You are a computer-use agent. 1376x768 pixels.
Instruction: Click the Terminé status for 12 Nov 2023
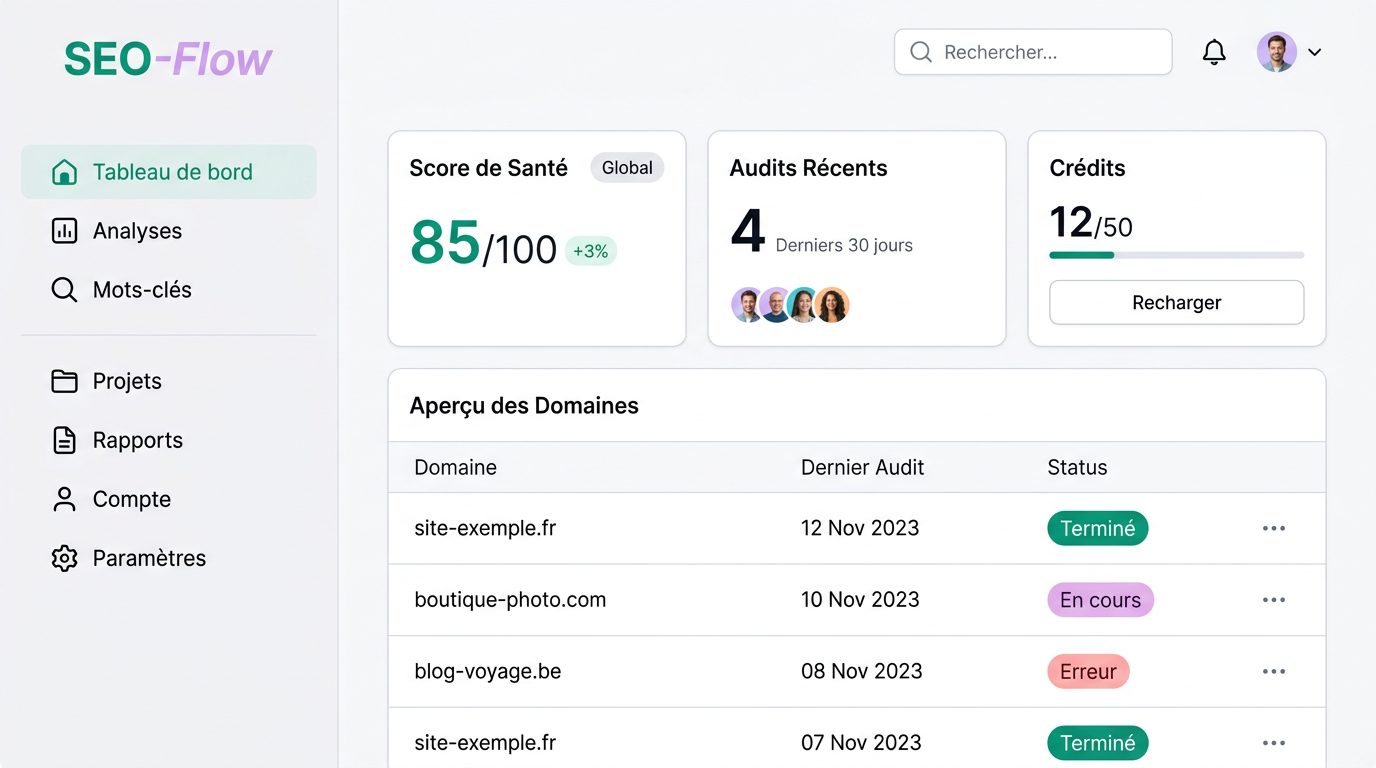tap(1098, 528)
